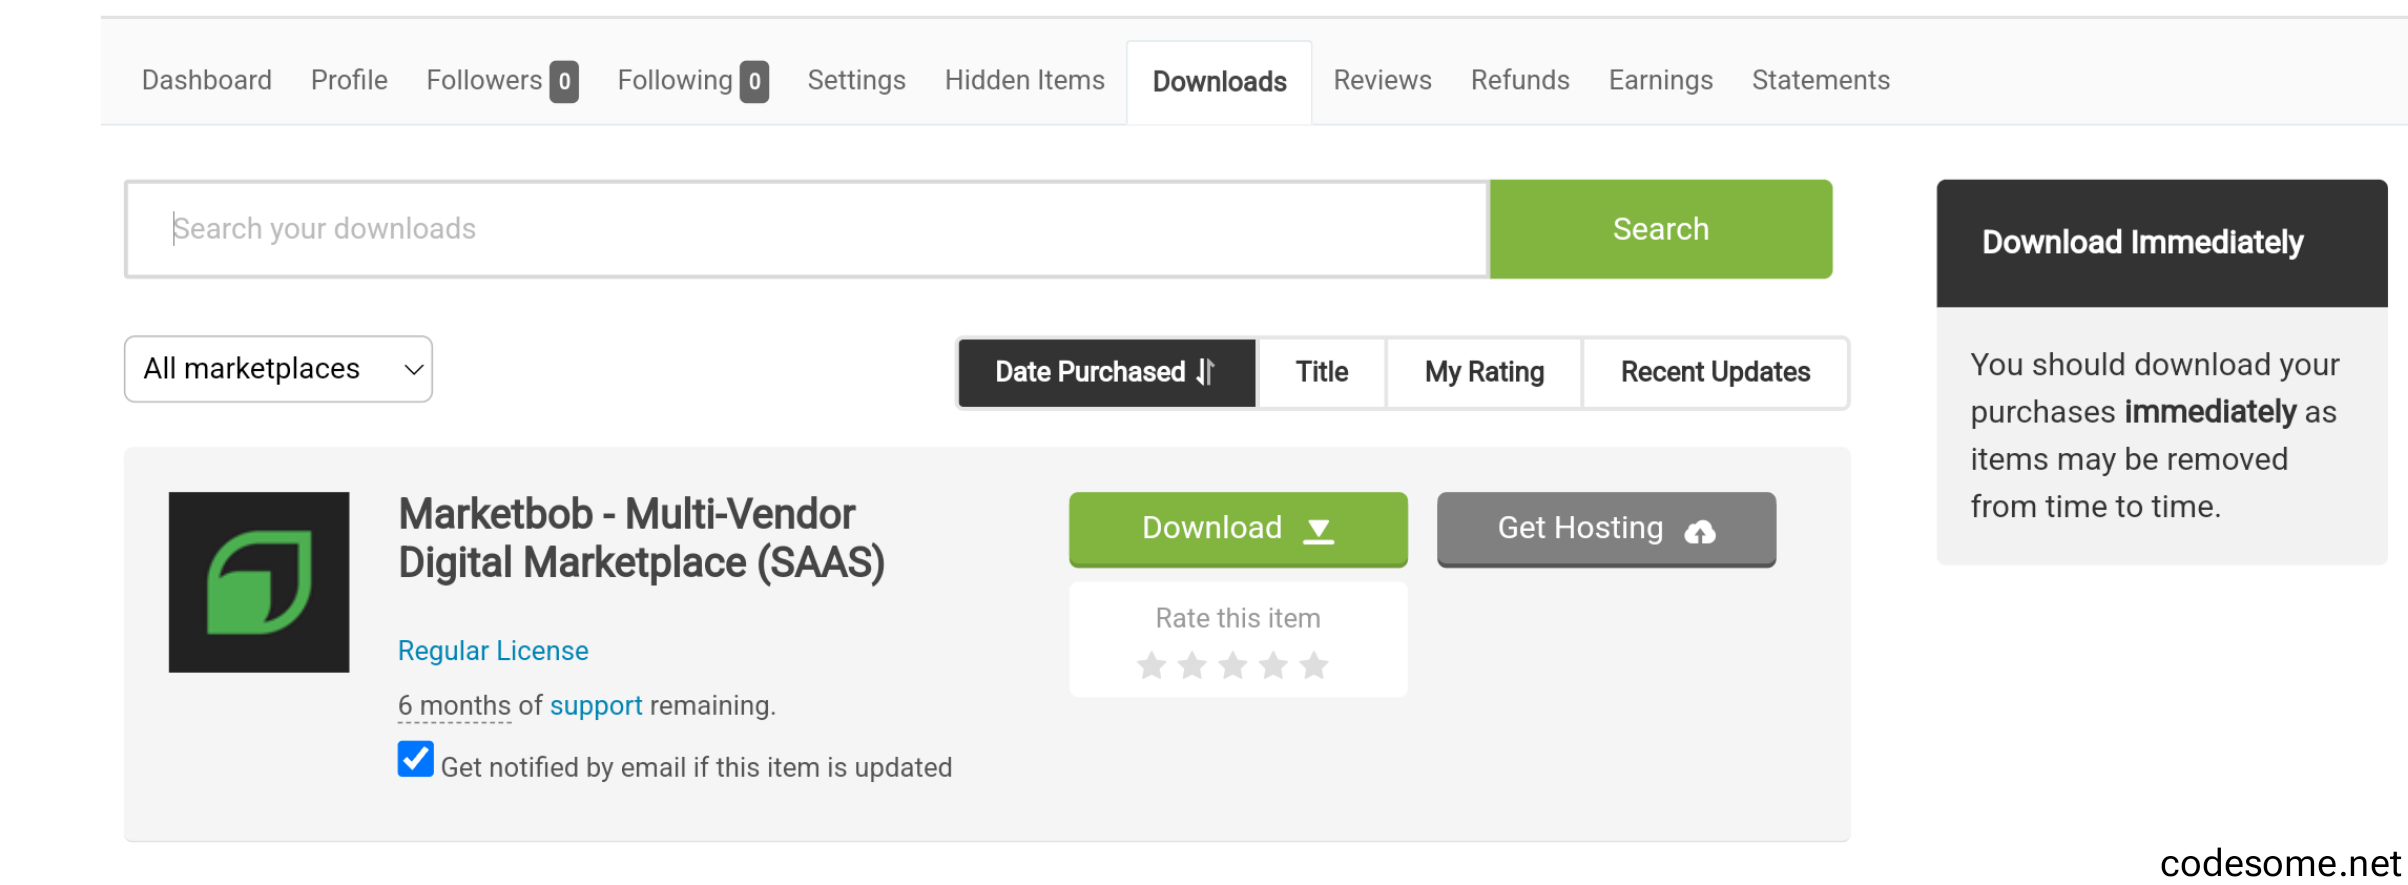Rate the item four stars
Screen dimensions: 2408x885
click(x=1274, y=665)
